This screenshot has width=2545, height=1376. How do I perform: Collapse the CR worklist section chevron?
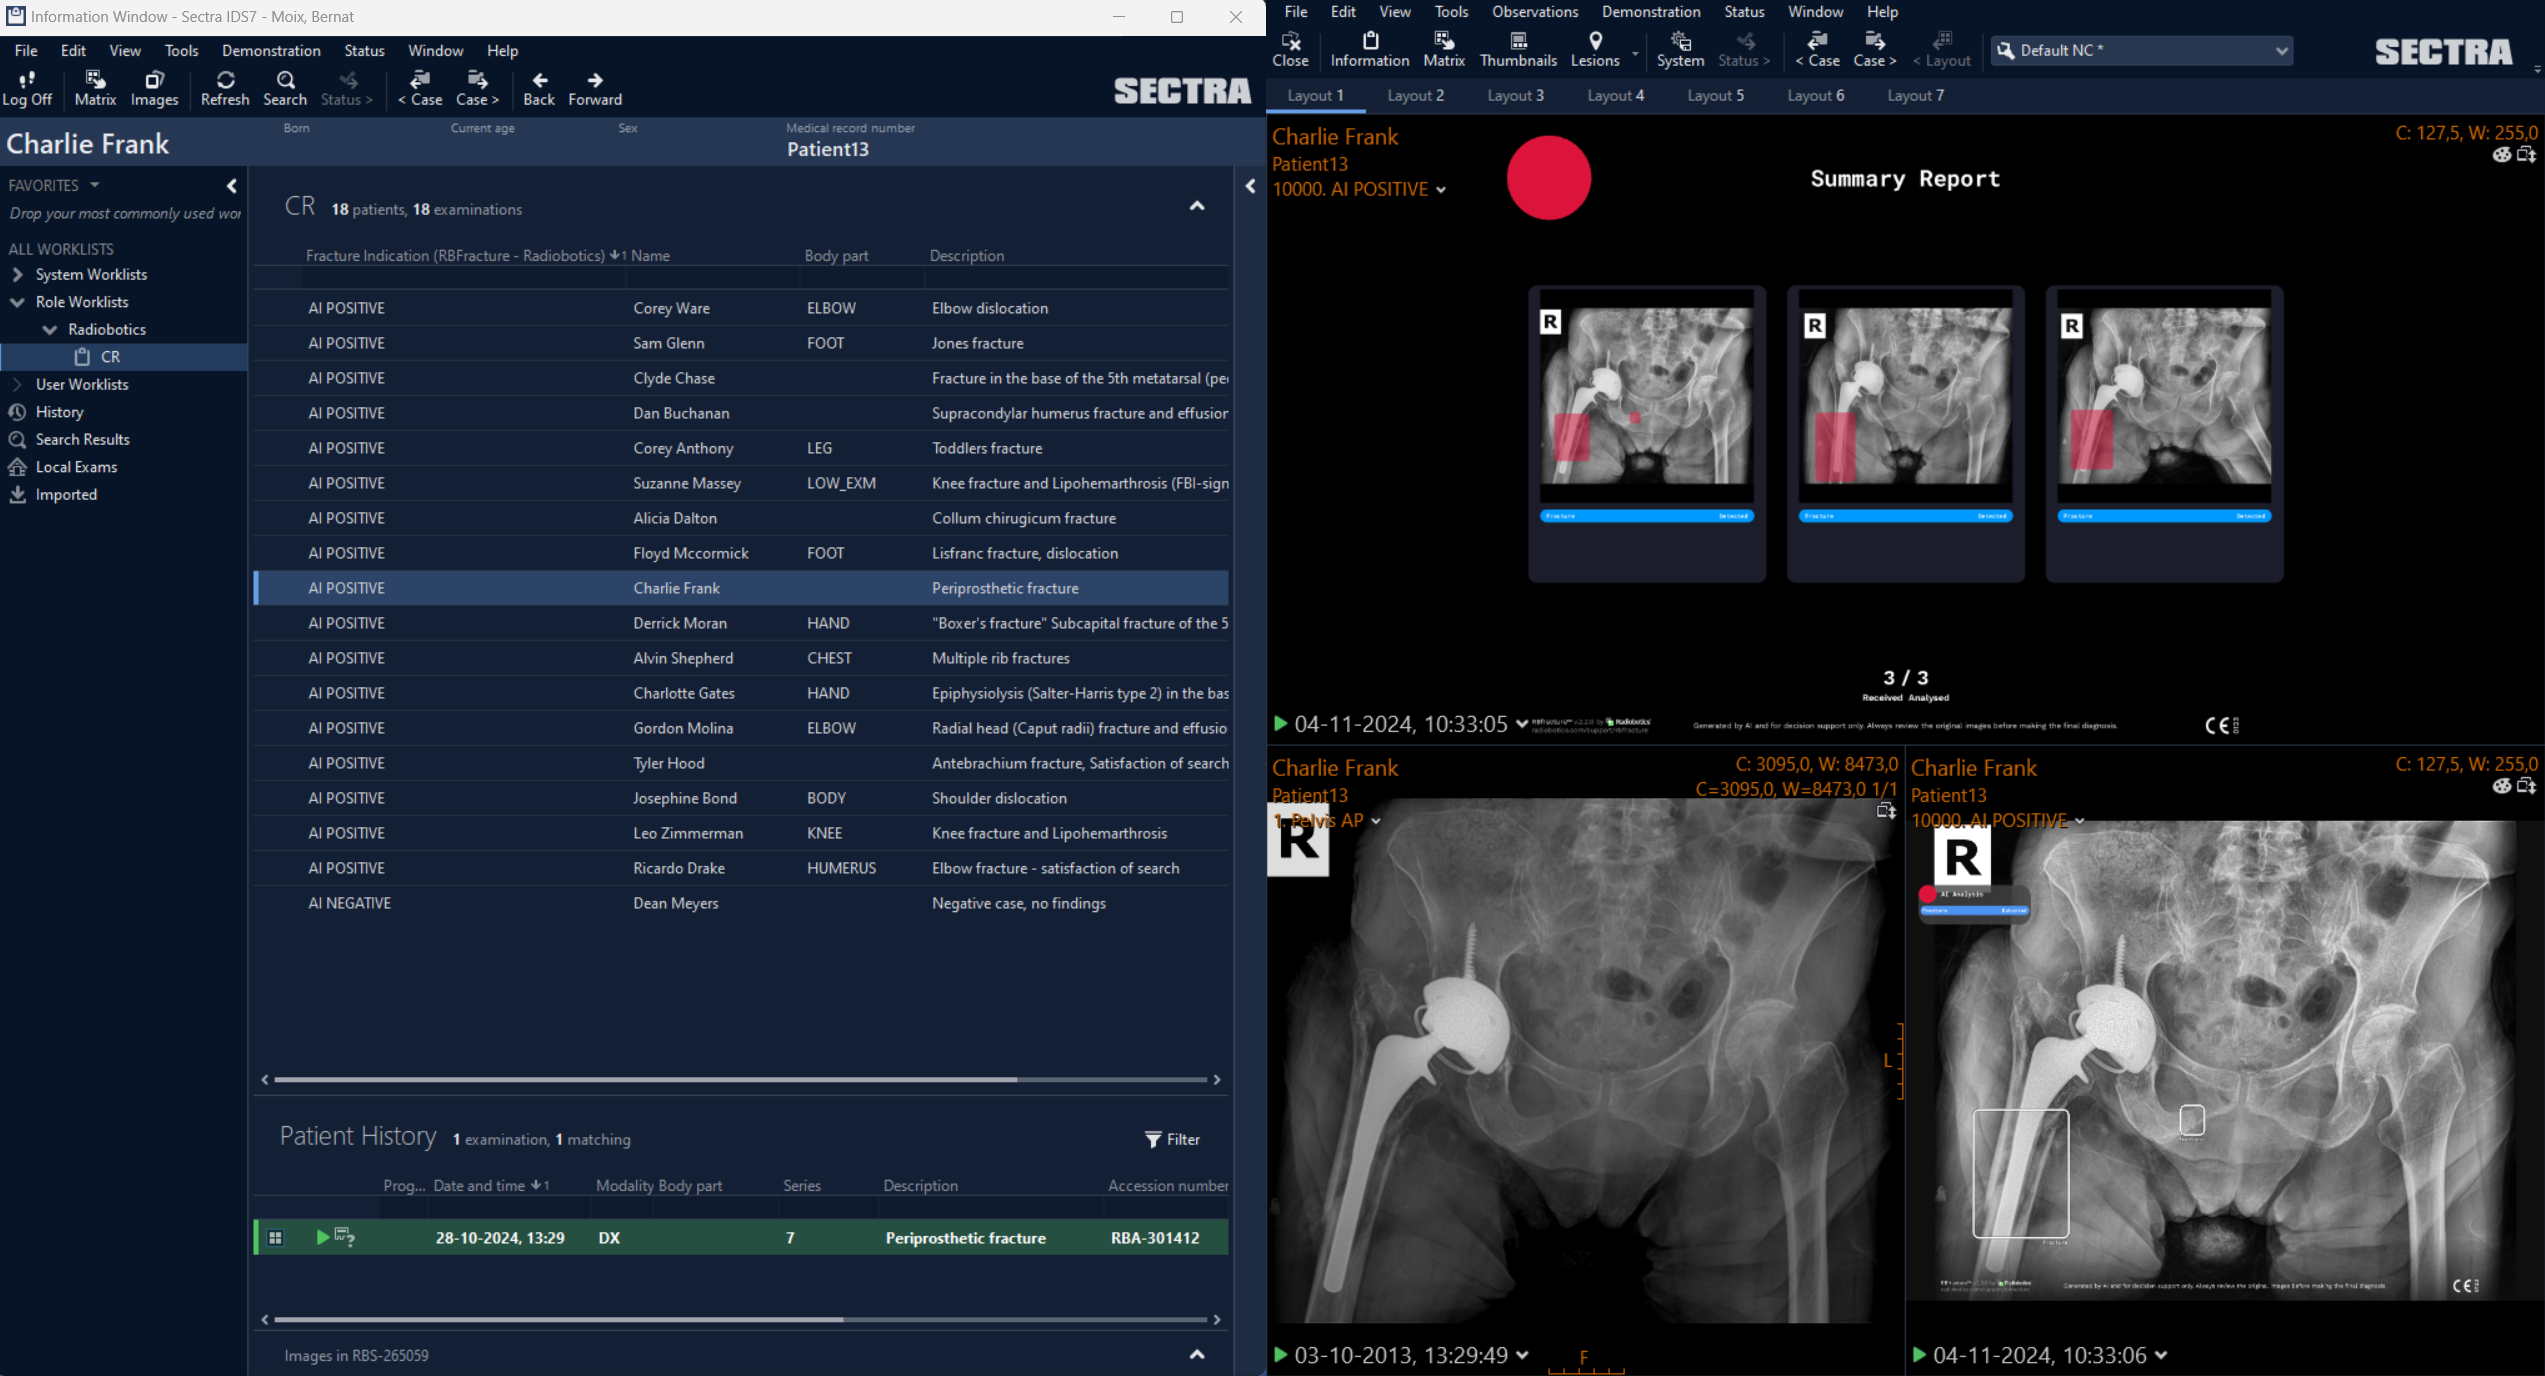point(1197,206)
